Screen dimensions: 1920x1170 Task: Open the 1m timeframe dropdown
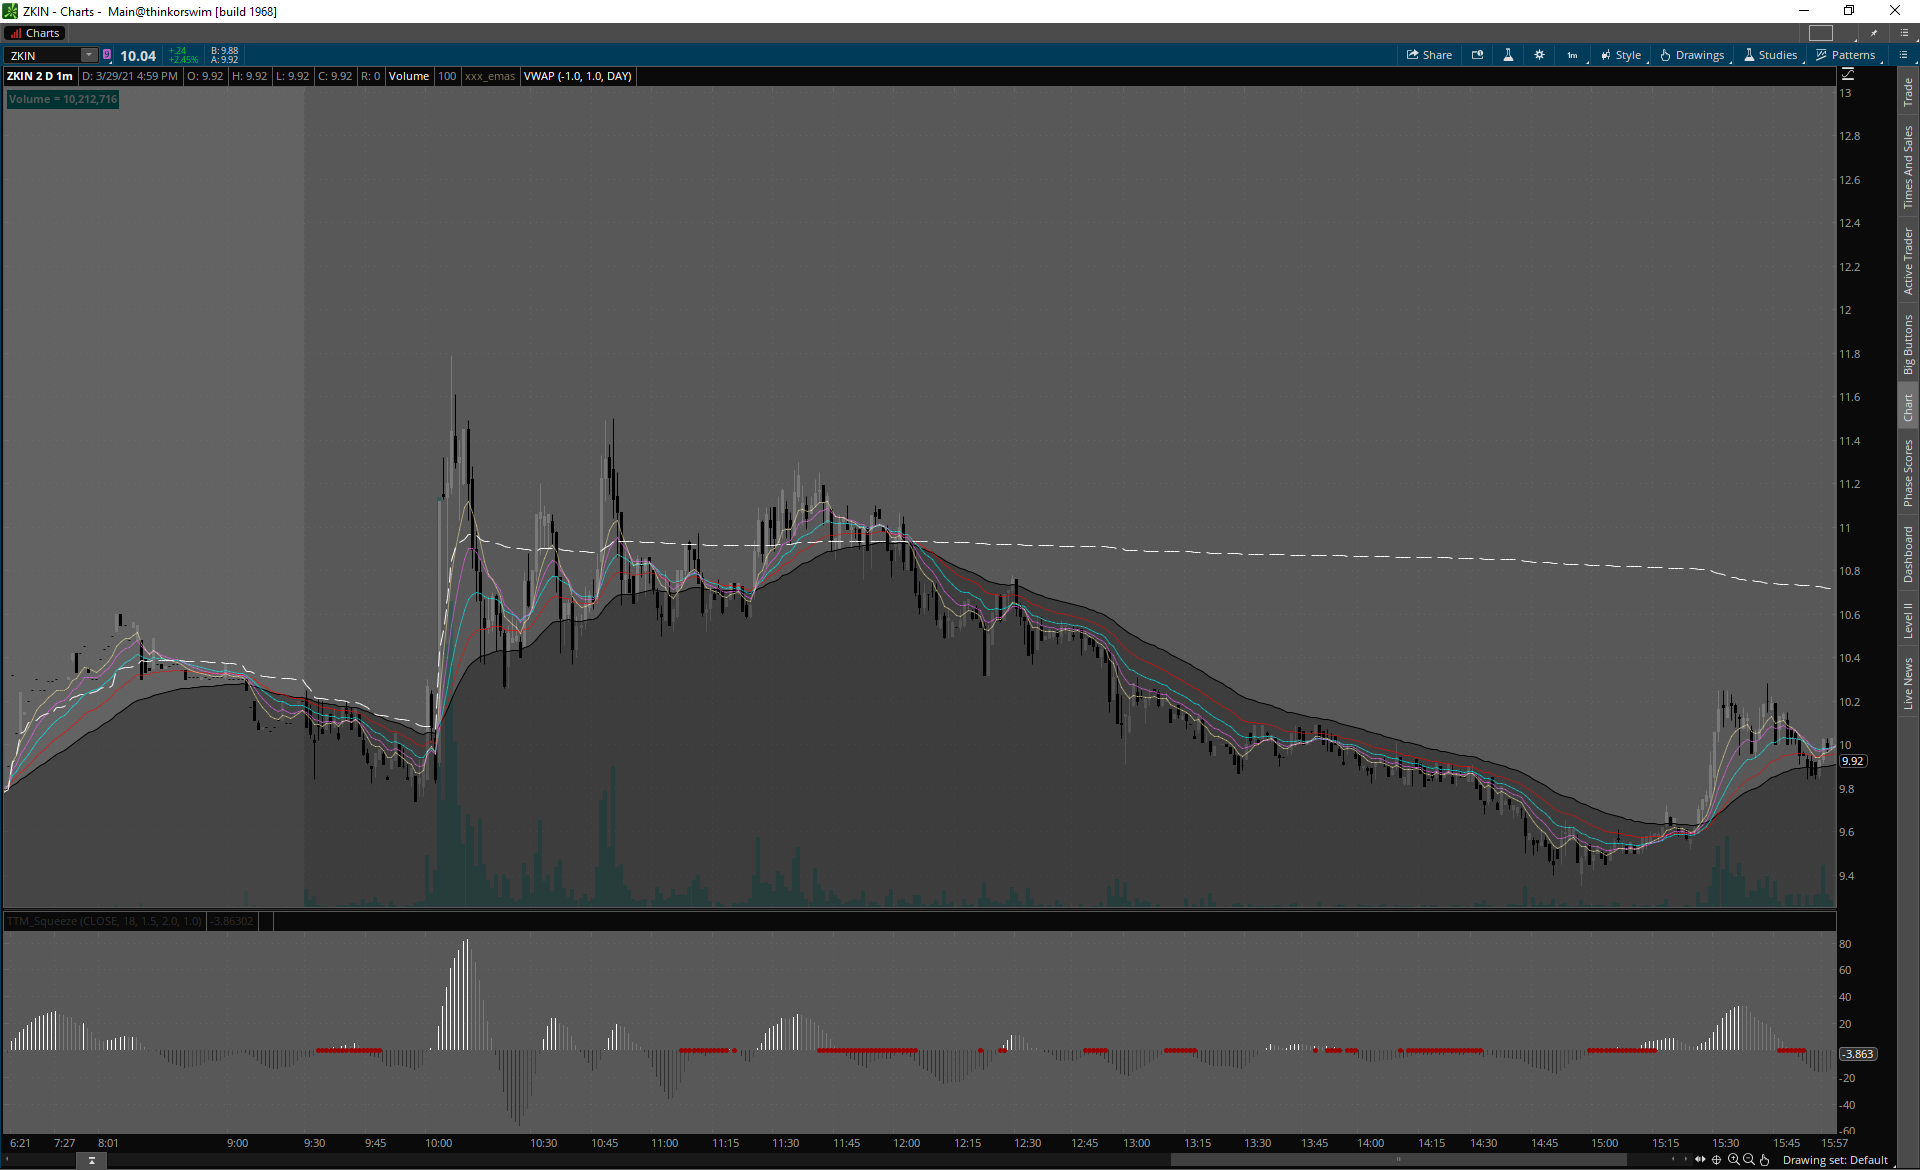[1573, 55]
